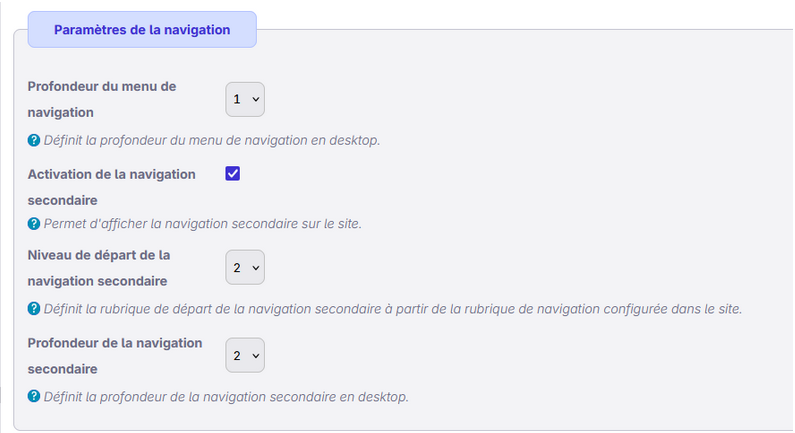Click hint 'Permet d'afficher la navigation secondaire'
The image size is (795, 433).
tap(202, 224)
